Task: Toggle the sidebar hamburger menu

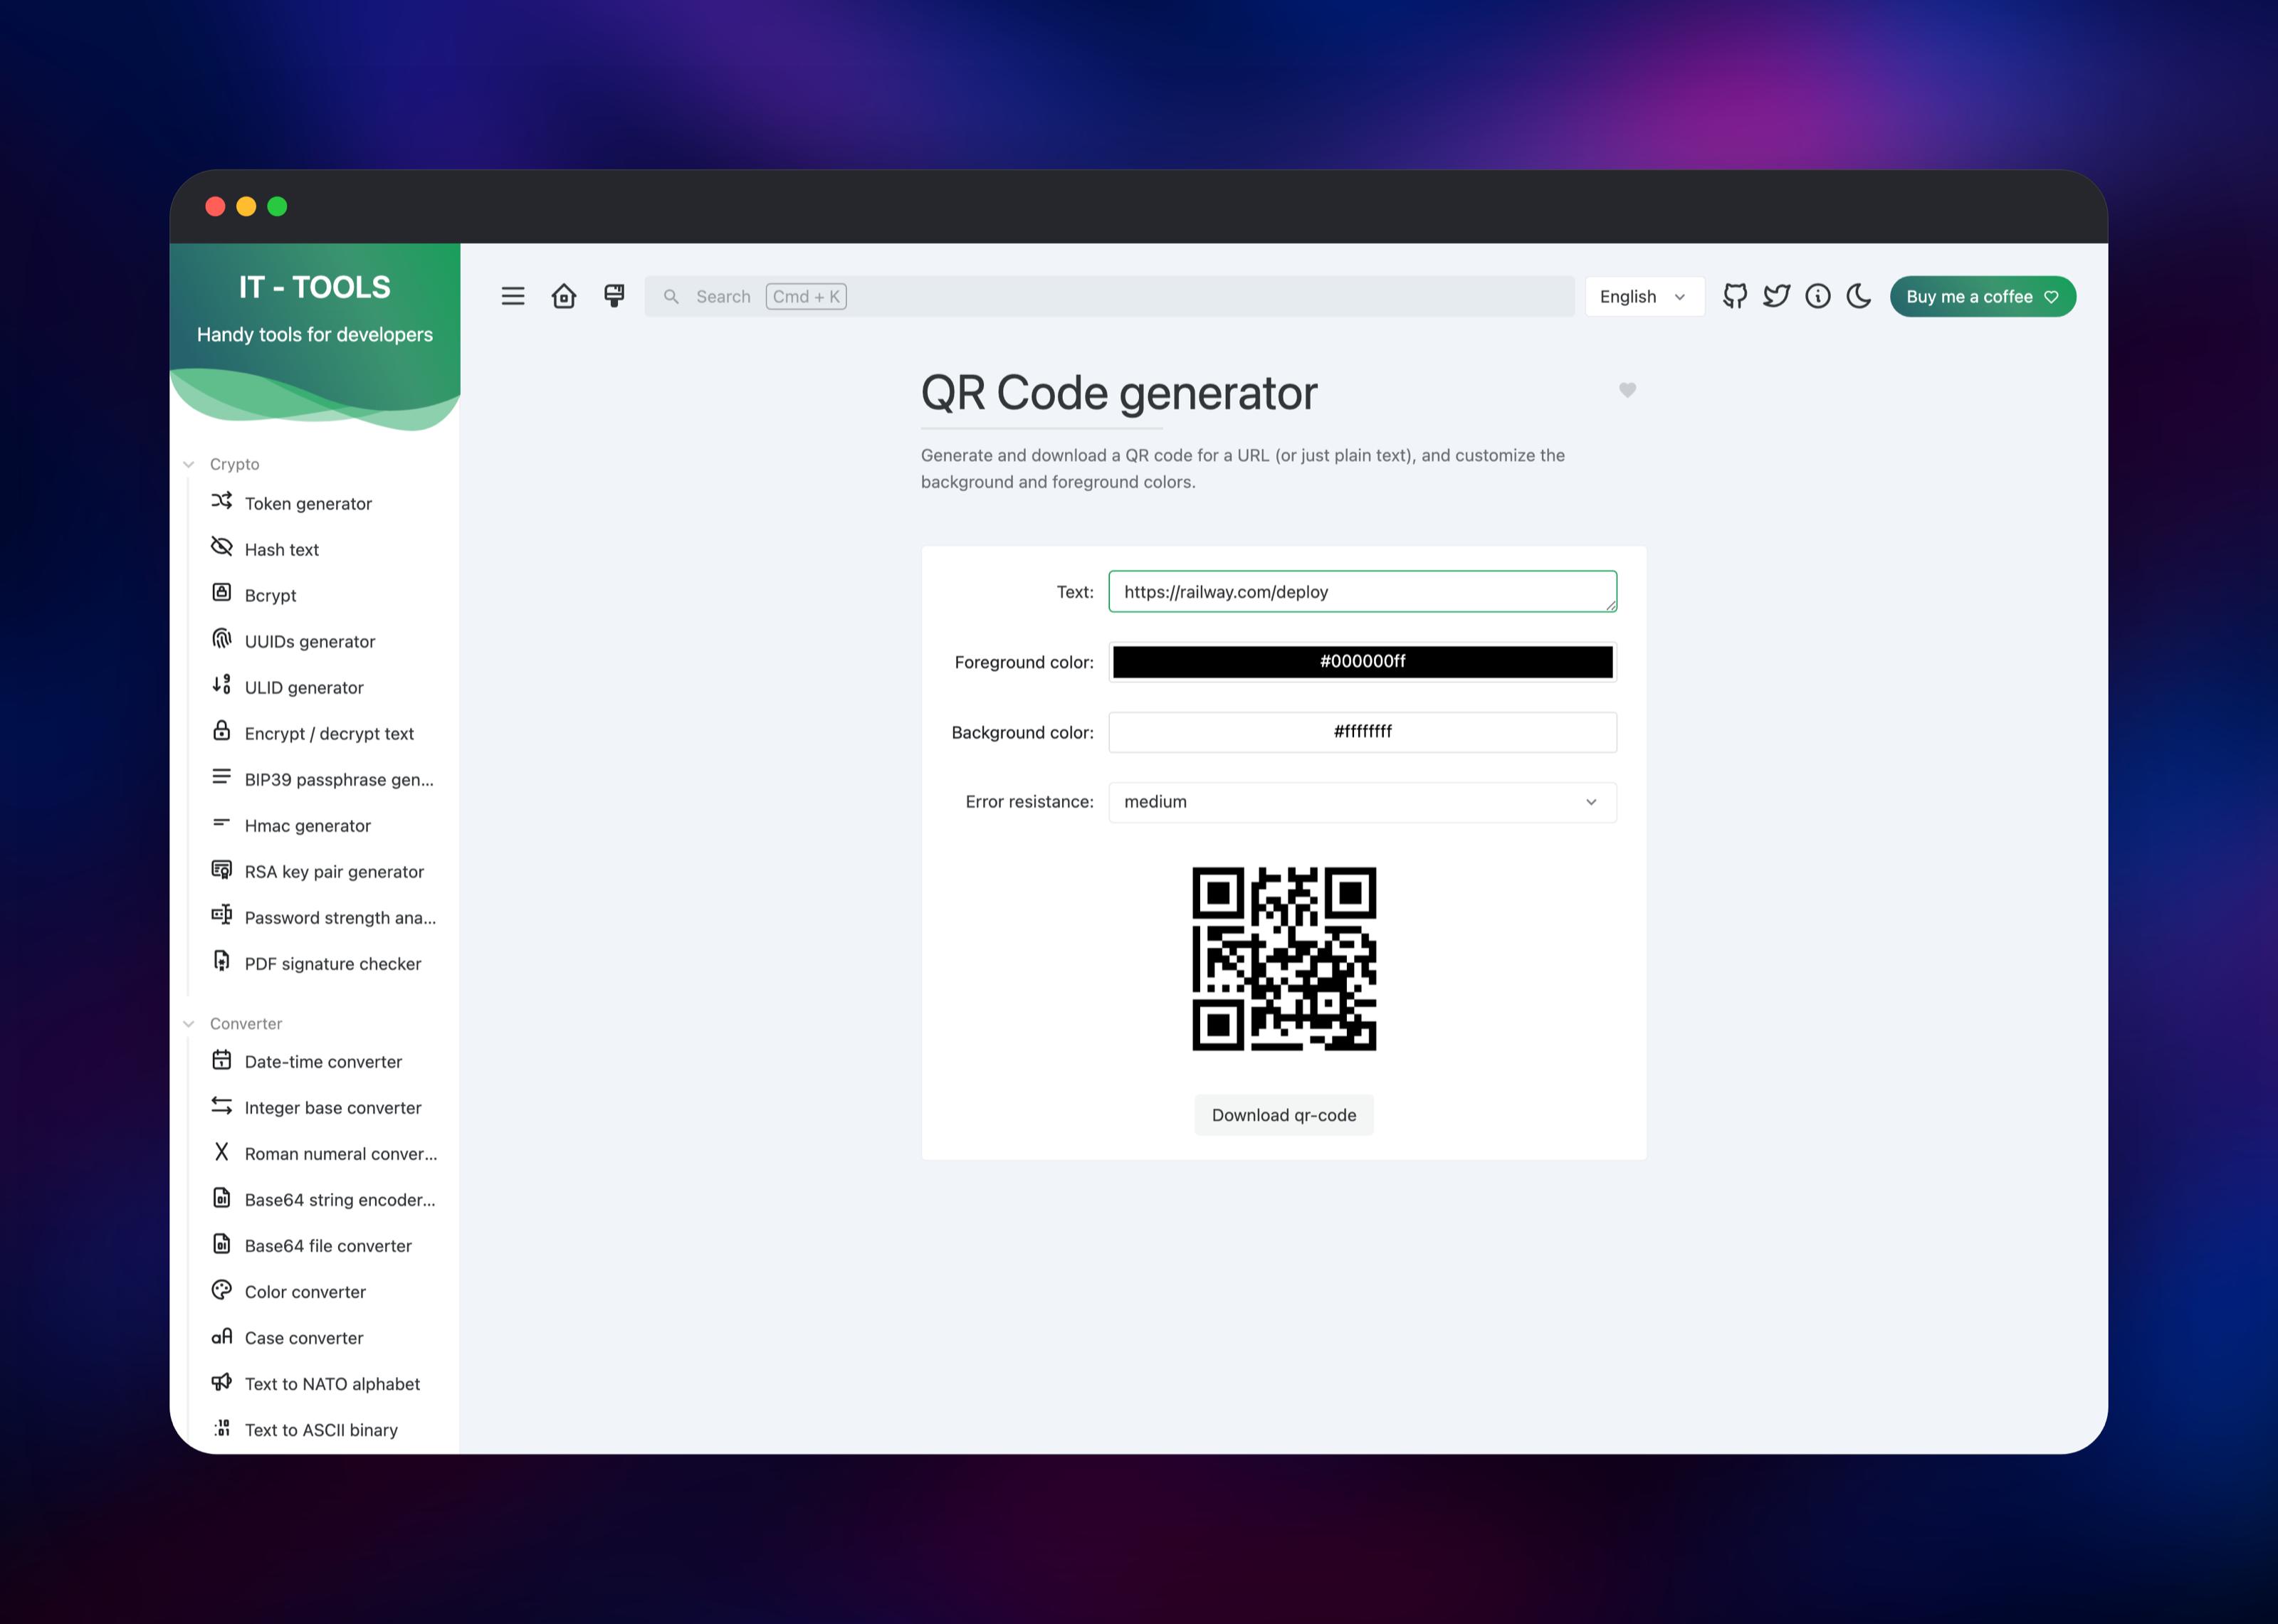Action: pos(513,296)
